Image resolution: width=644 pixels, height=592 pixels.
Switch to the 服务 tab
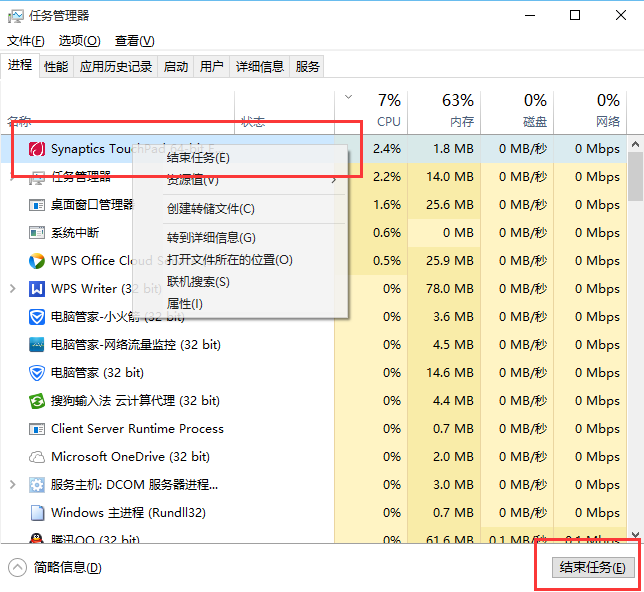click(x=307, y=66)
